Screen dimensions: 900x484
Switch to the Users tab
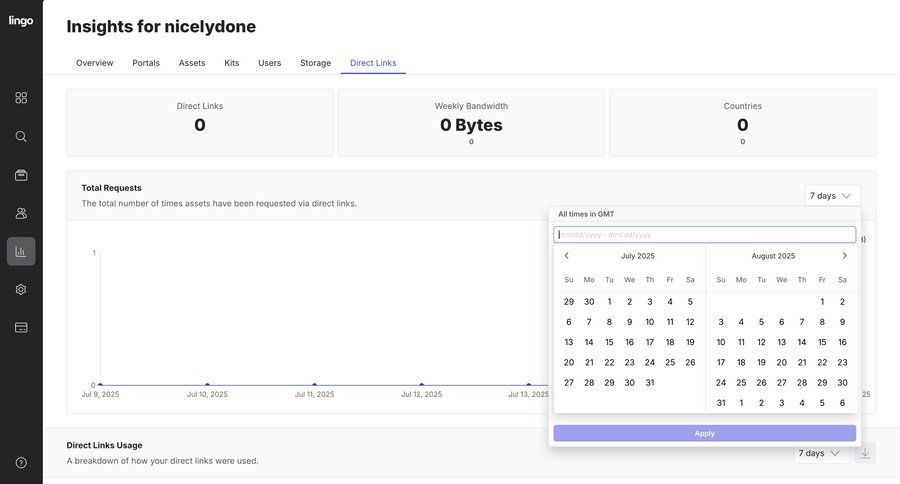pyautogui.click(x=270, y=63)
